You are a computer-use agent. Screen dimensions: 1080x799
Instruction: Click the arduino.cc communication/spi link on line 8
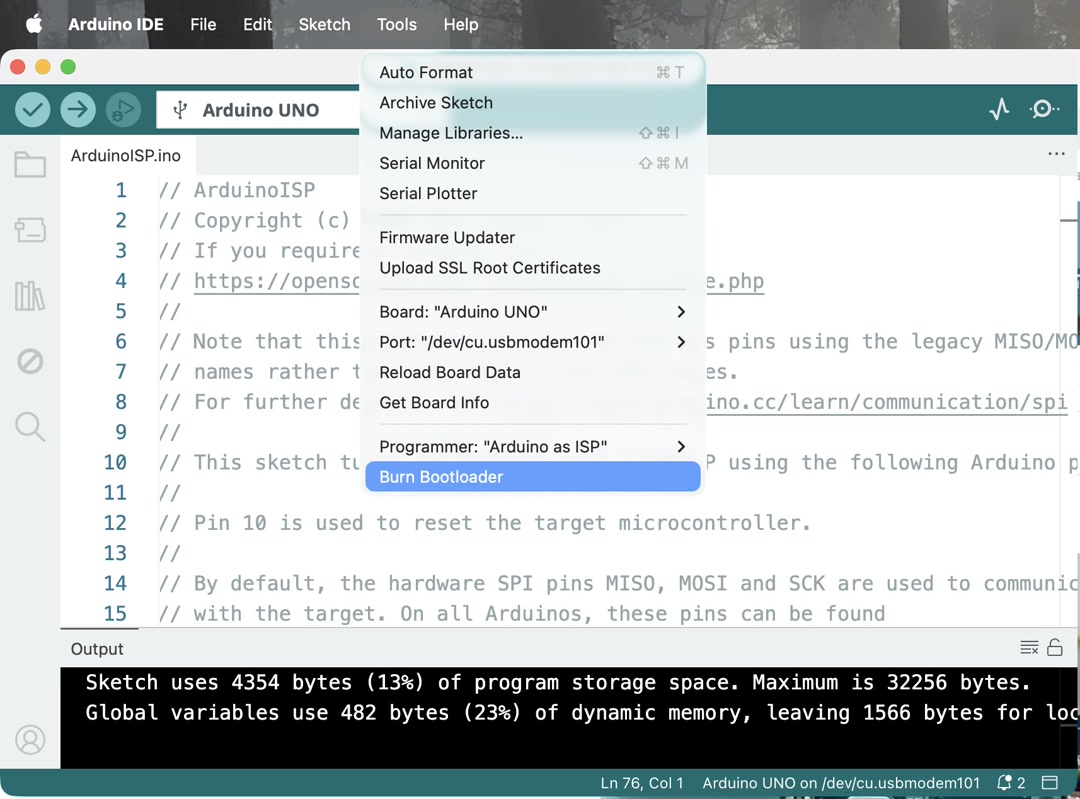pos(887,402)
